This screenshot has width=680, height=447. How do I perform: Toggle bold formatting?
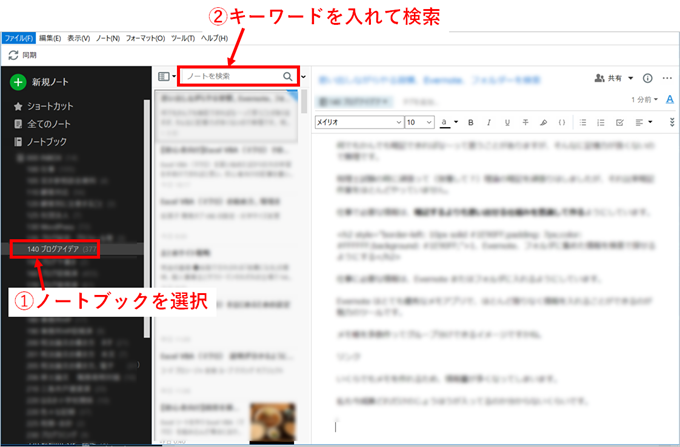tap(471, 123)
